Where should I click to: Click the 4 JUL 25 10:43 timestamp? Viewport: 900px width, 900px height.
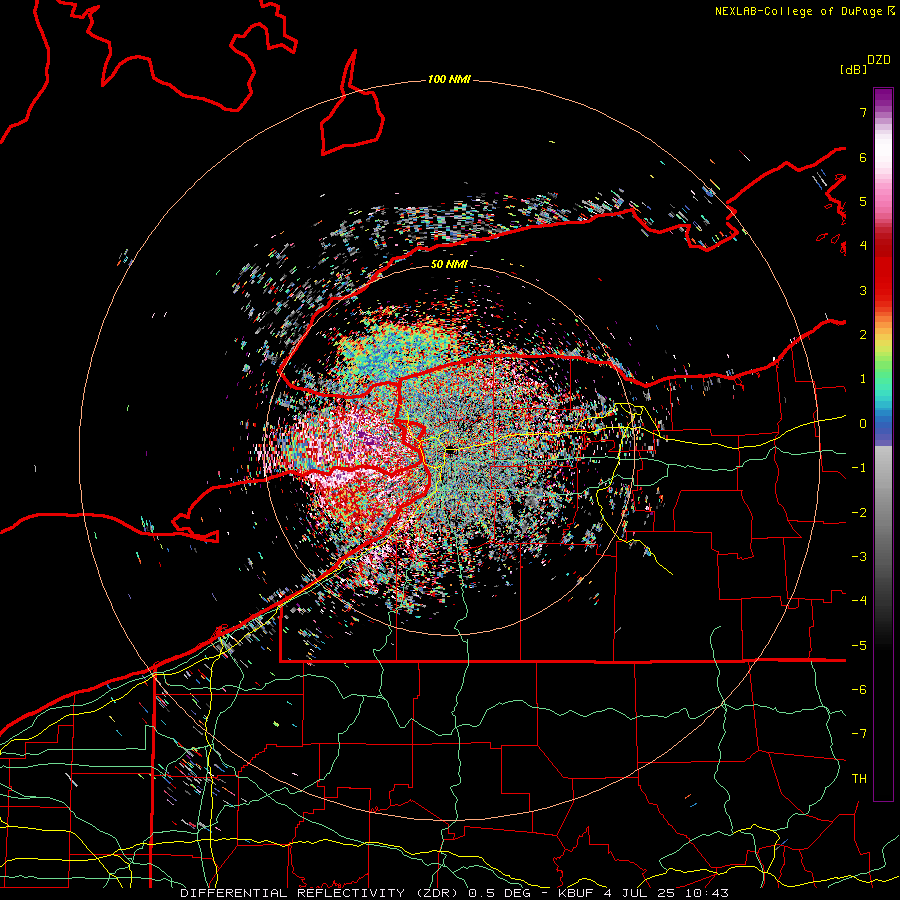666,893
